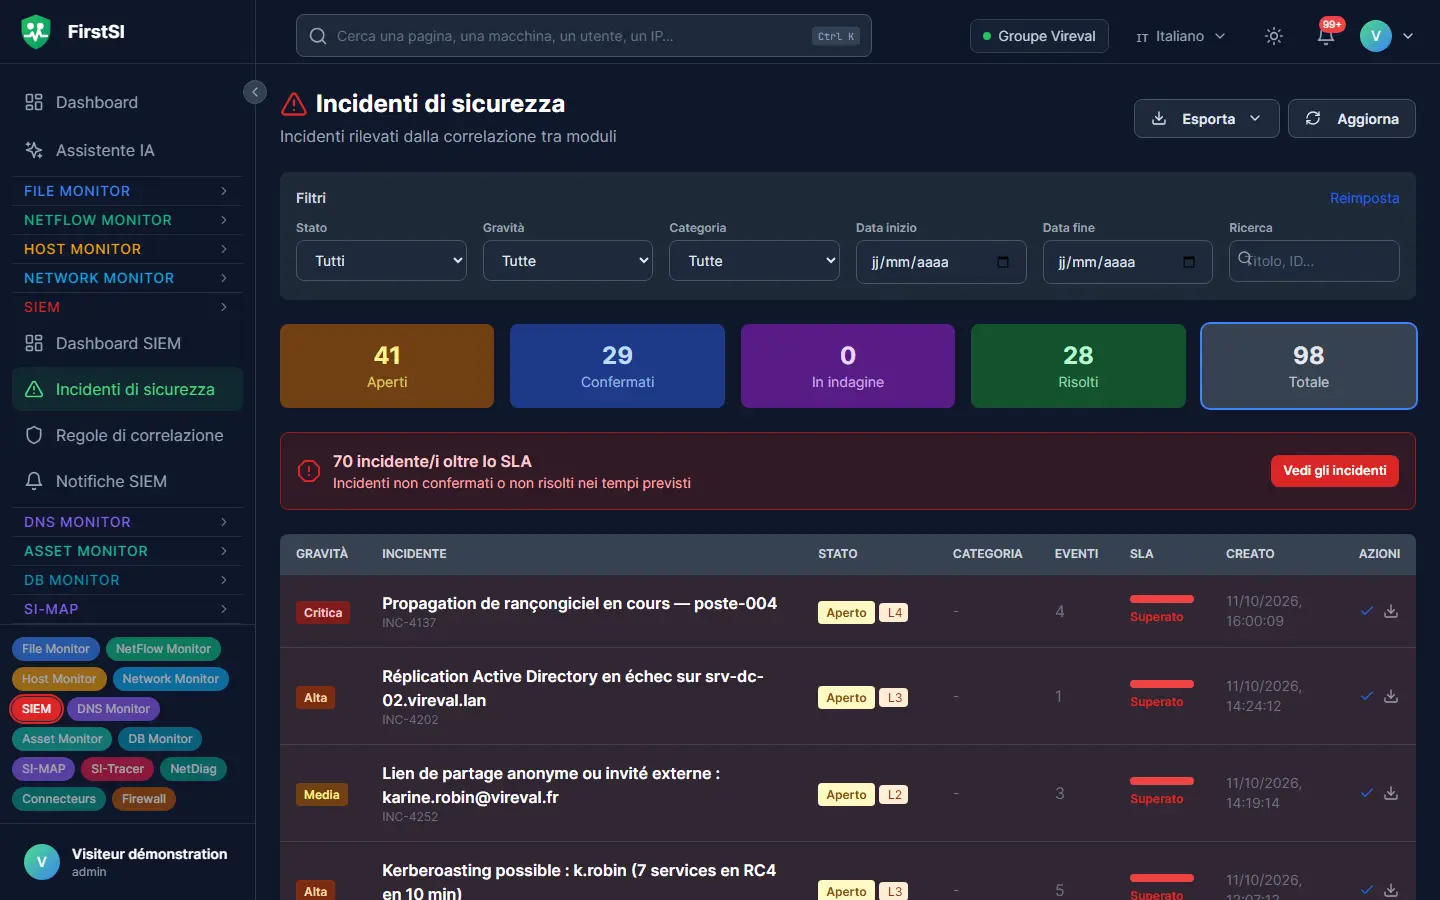Filter by the 0 In indagine card
The width and height of the screenshot is (1440, 900).
[x=848, y=366]
